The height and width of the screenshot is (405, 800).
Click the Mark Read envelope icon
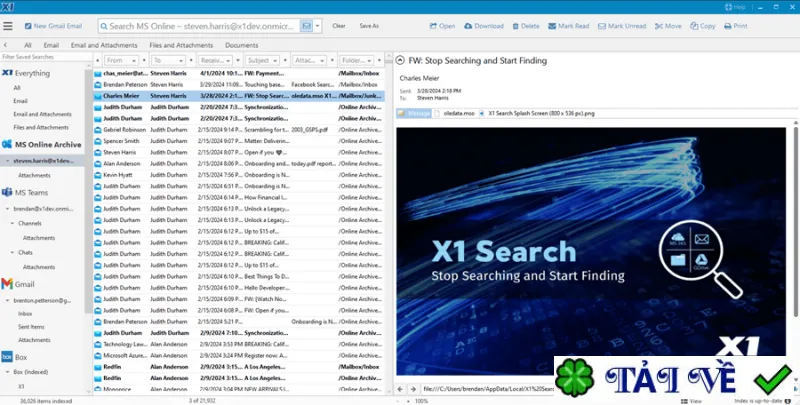click(552, 26)
